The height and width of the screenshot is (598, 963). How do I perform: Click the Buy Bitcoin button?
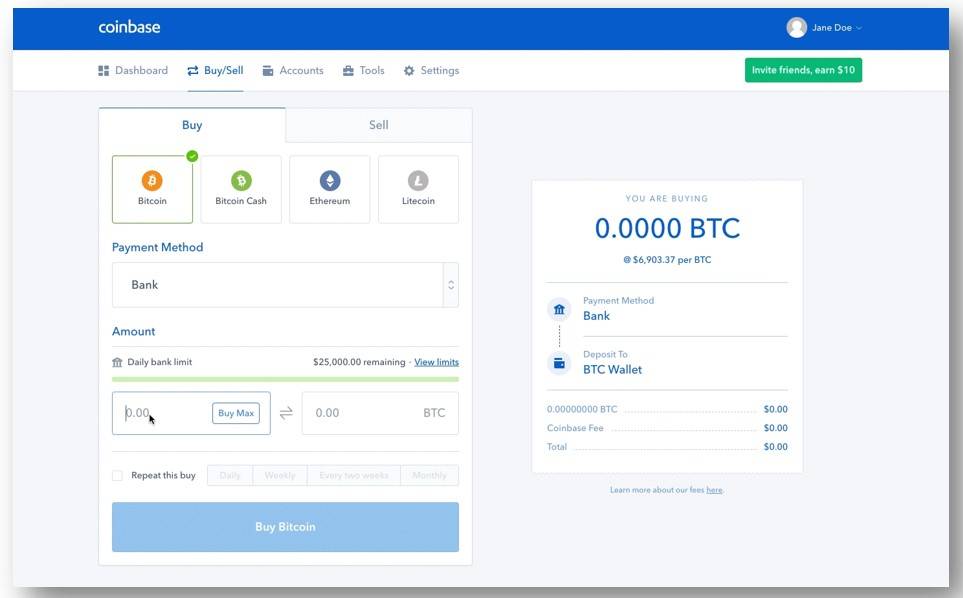284,527
